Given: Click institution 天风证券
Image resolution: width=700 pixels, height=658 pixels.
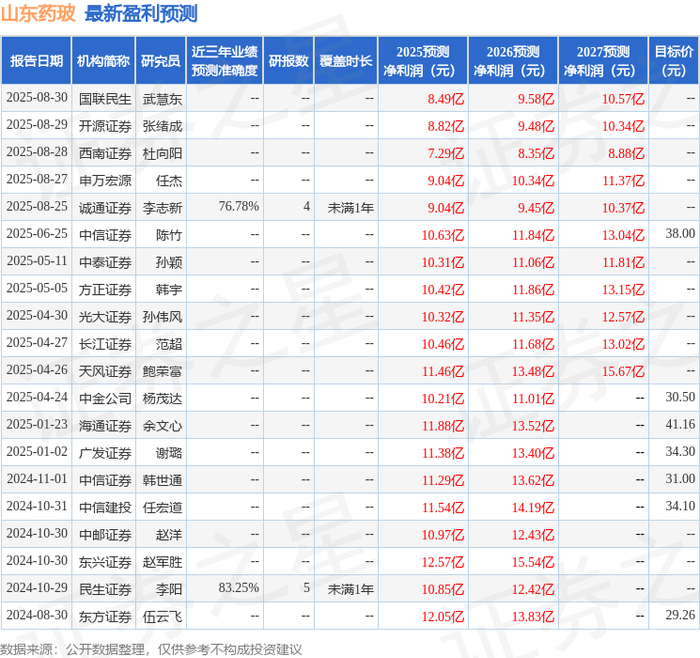Looking at the screenshot, I should coord(105,371).
